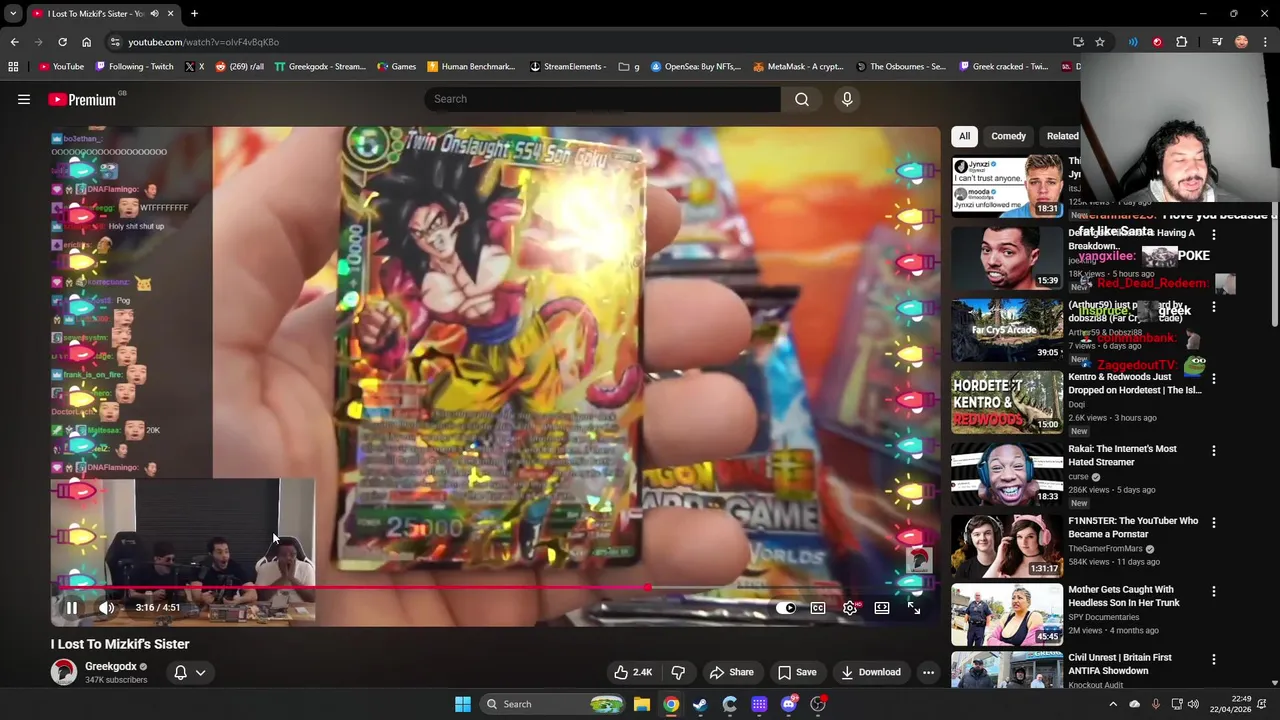The width and height of the screenshot is (1280, 720).
Task: Select the Related filter chip
Action: click(x=1061, y=136)
